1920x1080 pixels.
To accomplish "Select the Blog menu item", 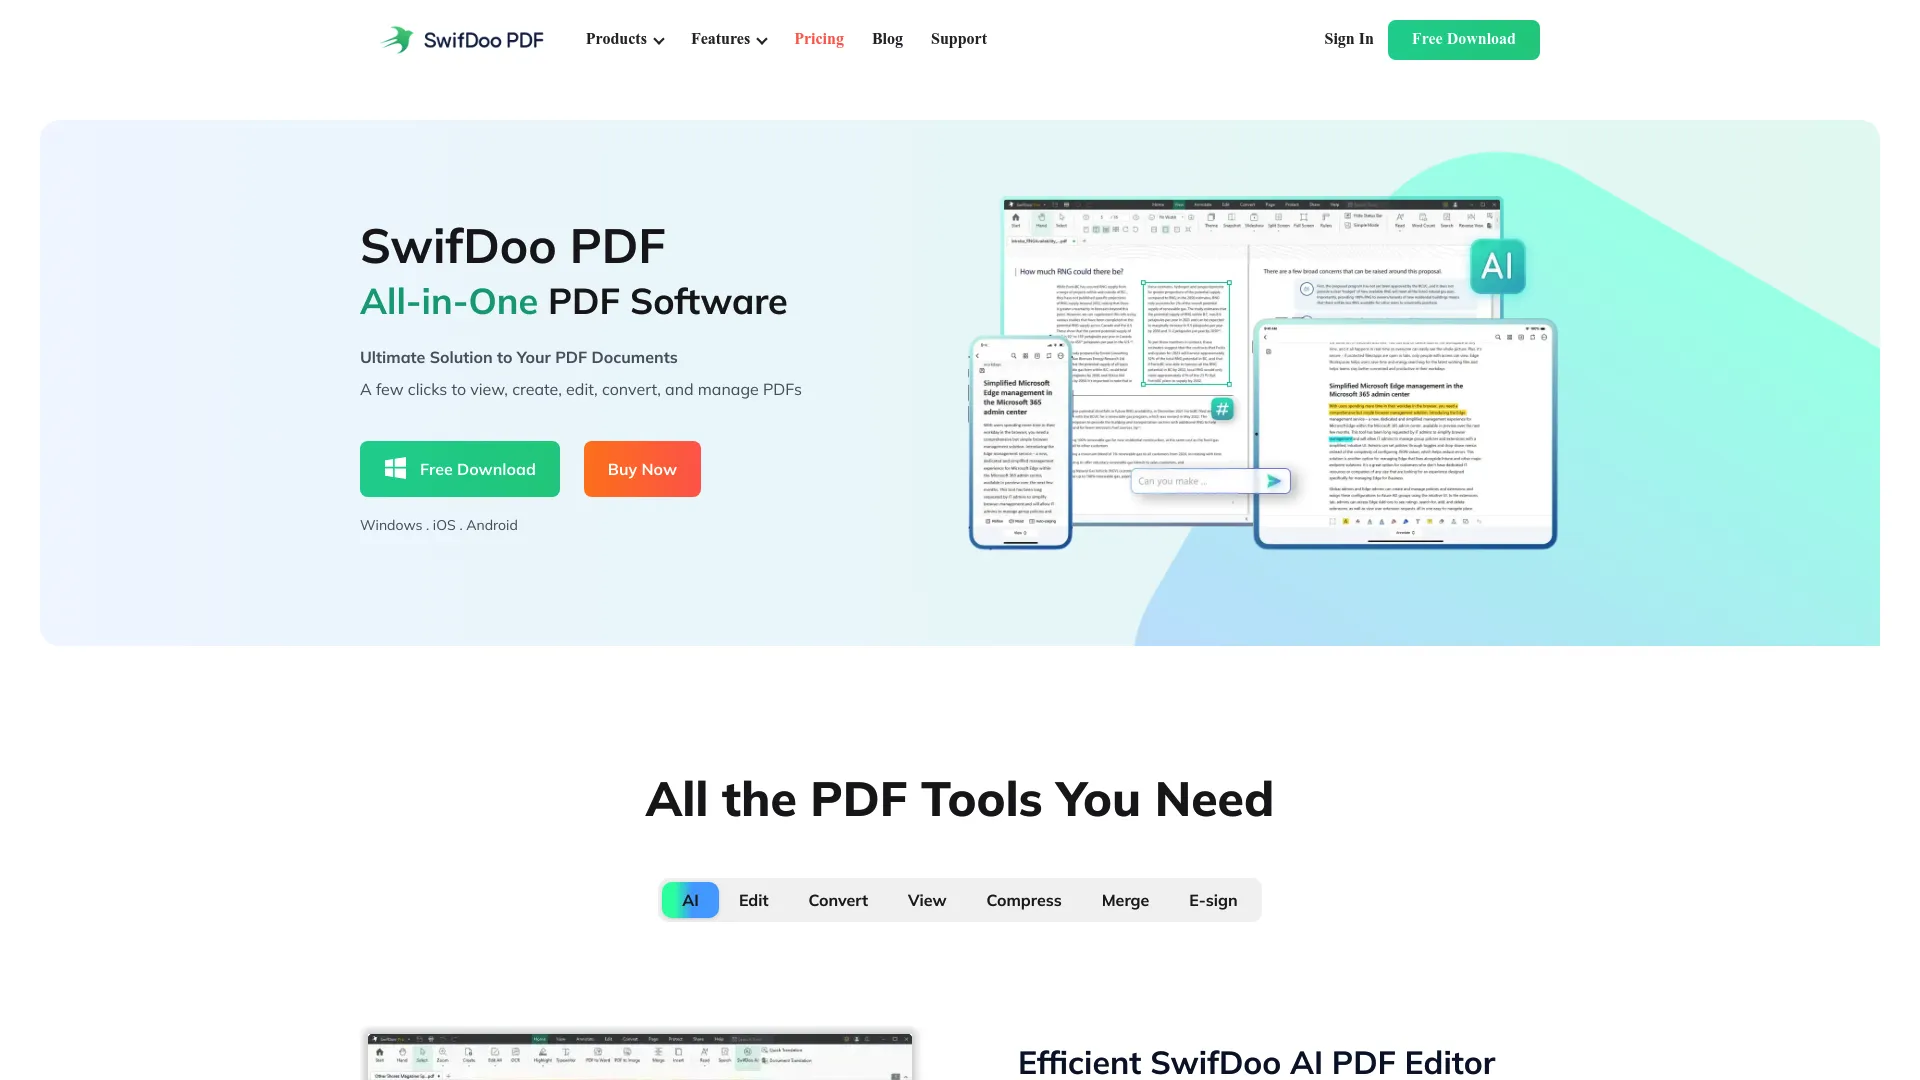I will click(886, 38).
